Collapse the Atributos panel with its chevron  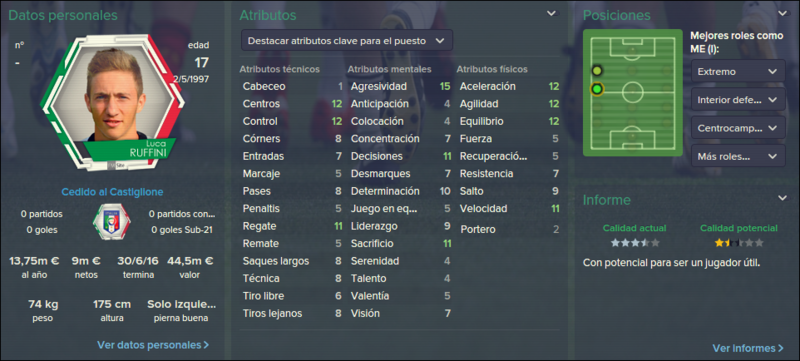[x=552, y=13]
